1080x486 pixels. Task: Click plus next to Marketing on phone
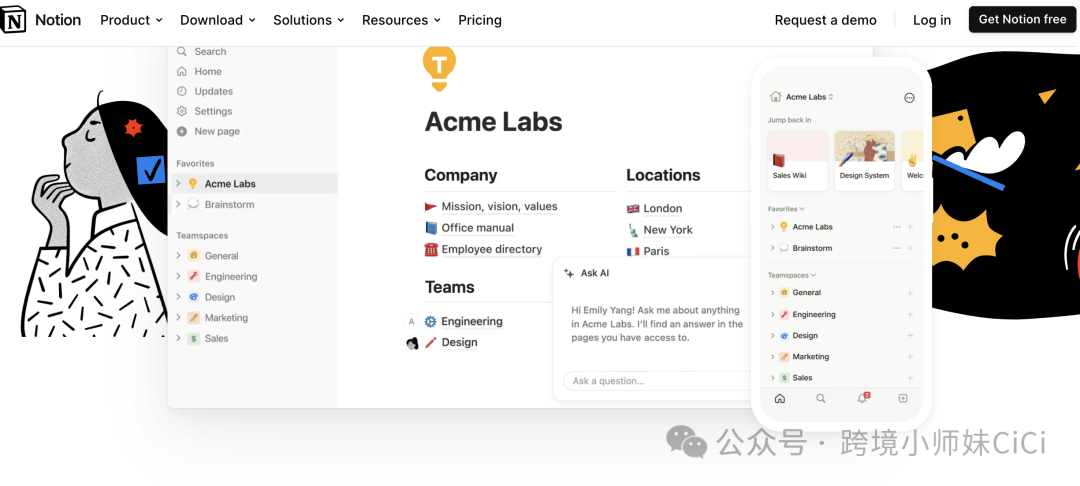(911, 357)
